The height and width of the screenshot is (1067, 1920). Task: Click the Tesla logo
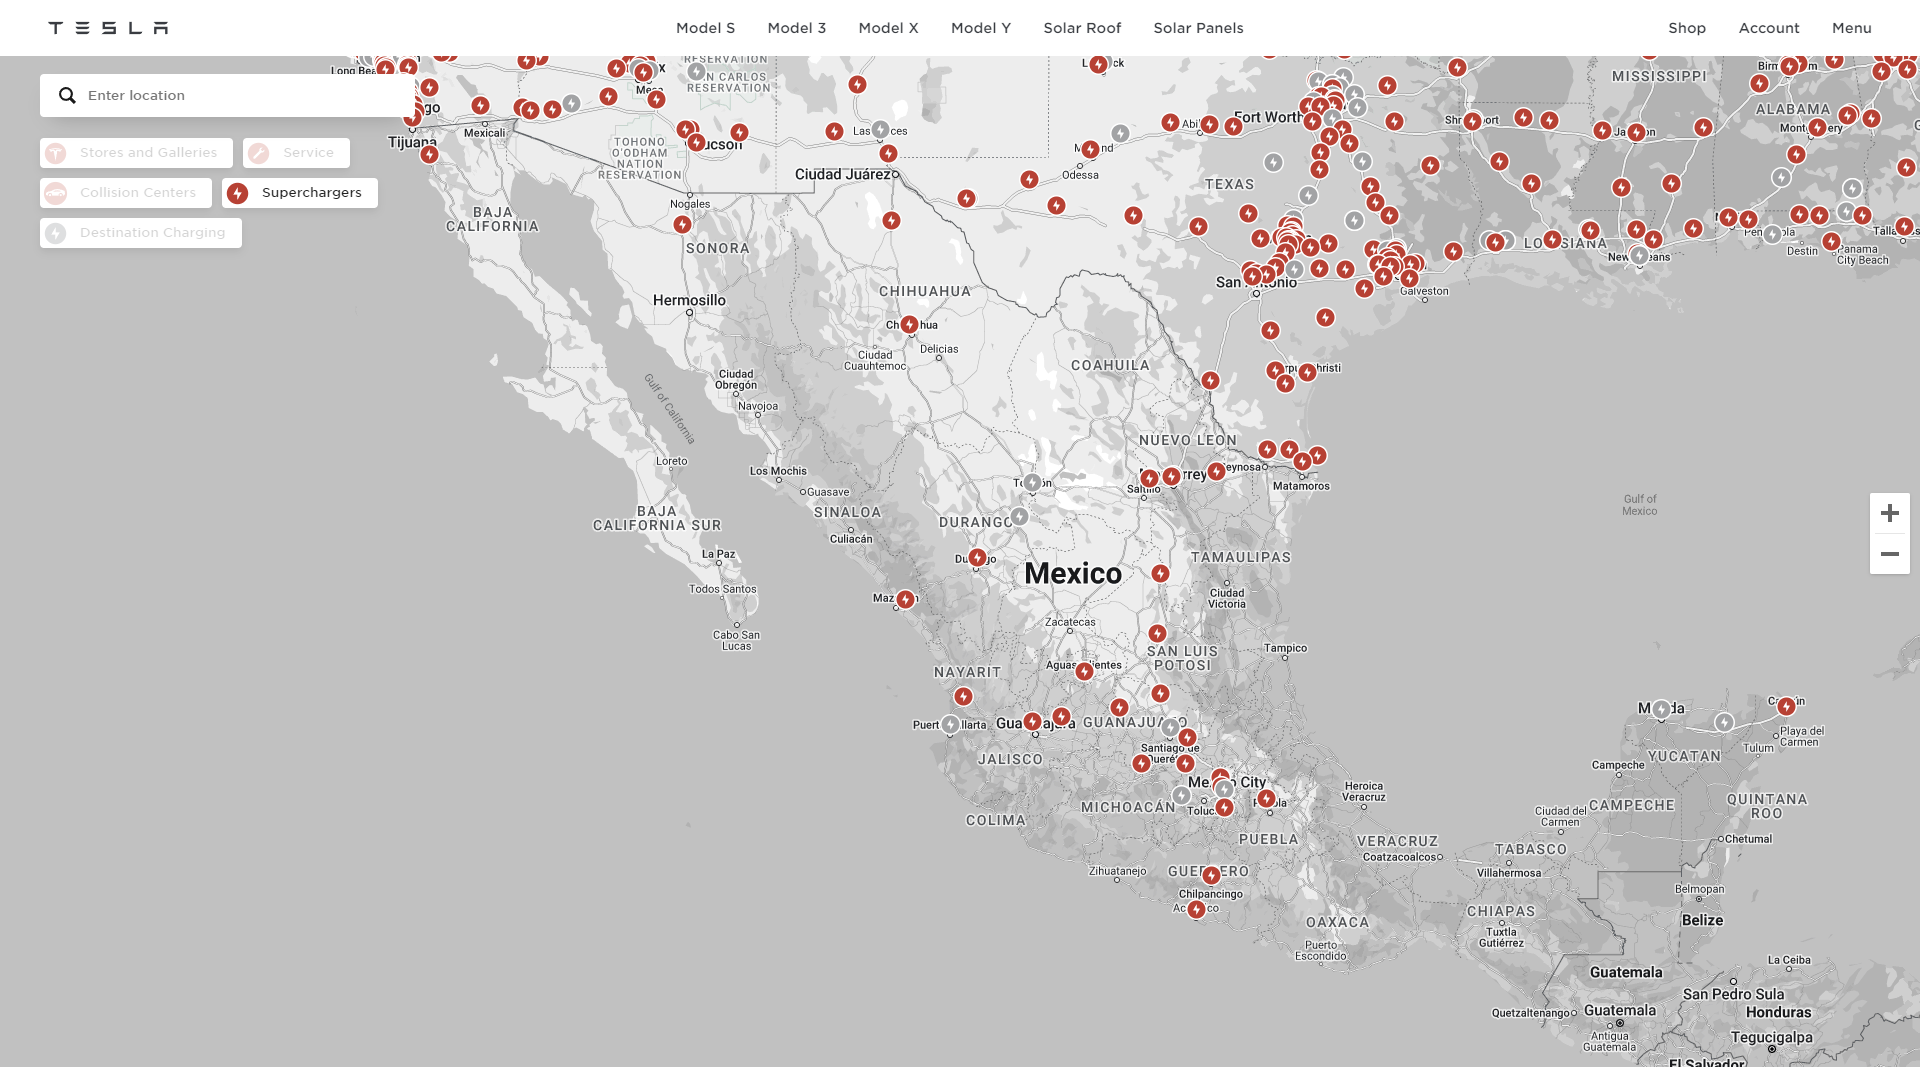click(x=108, y=28)
